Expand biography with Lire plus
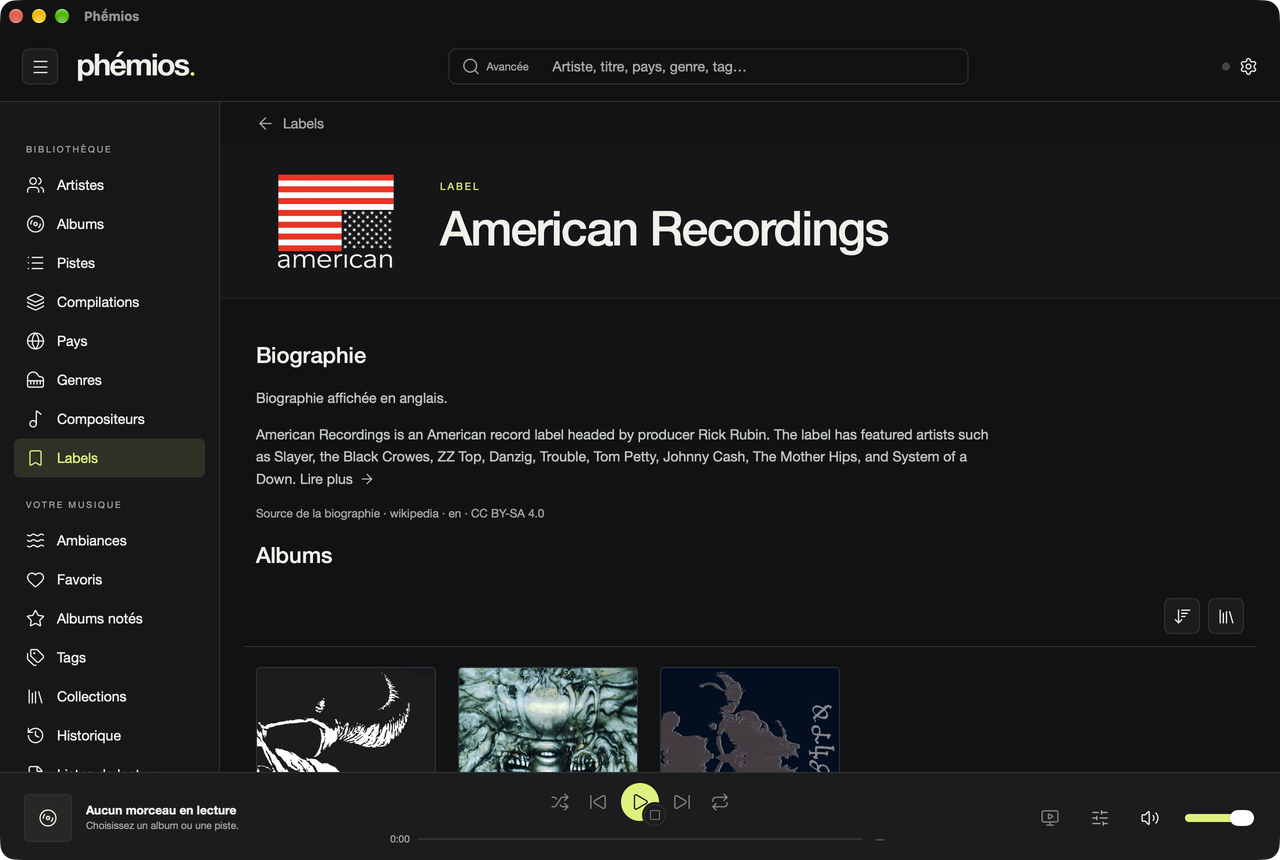 click(x=337, y=479)
